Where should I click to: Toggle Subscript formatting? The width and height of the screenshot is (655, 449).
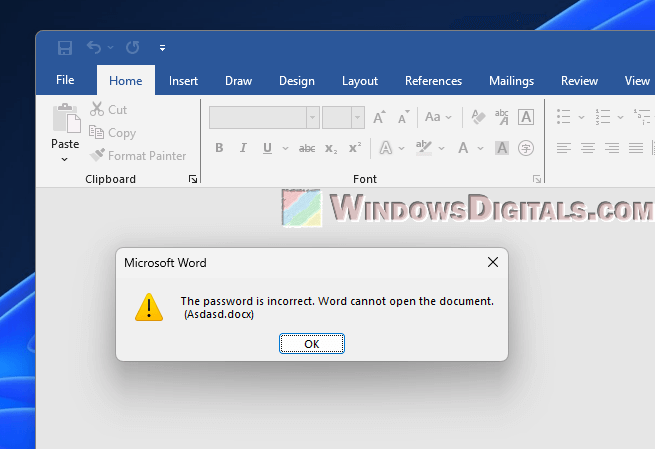coord(331,149)
